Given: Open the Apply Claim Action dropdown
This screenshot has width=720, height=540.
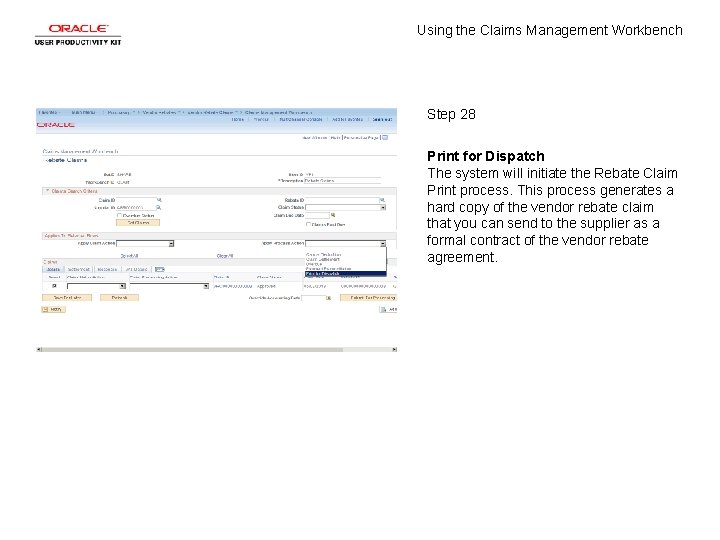Looking at the screenshot, I should pos(145,243).
